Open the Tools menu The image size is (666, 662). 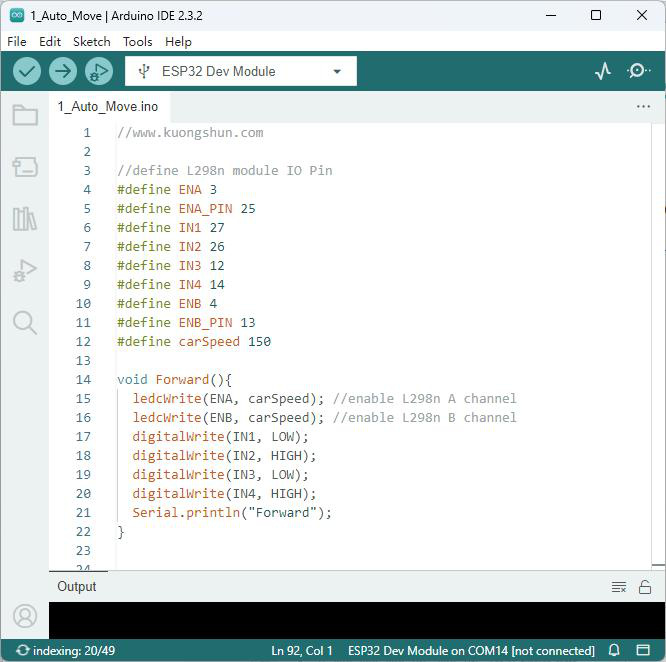pos(138,42)
